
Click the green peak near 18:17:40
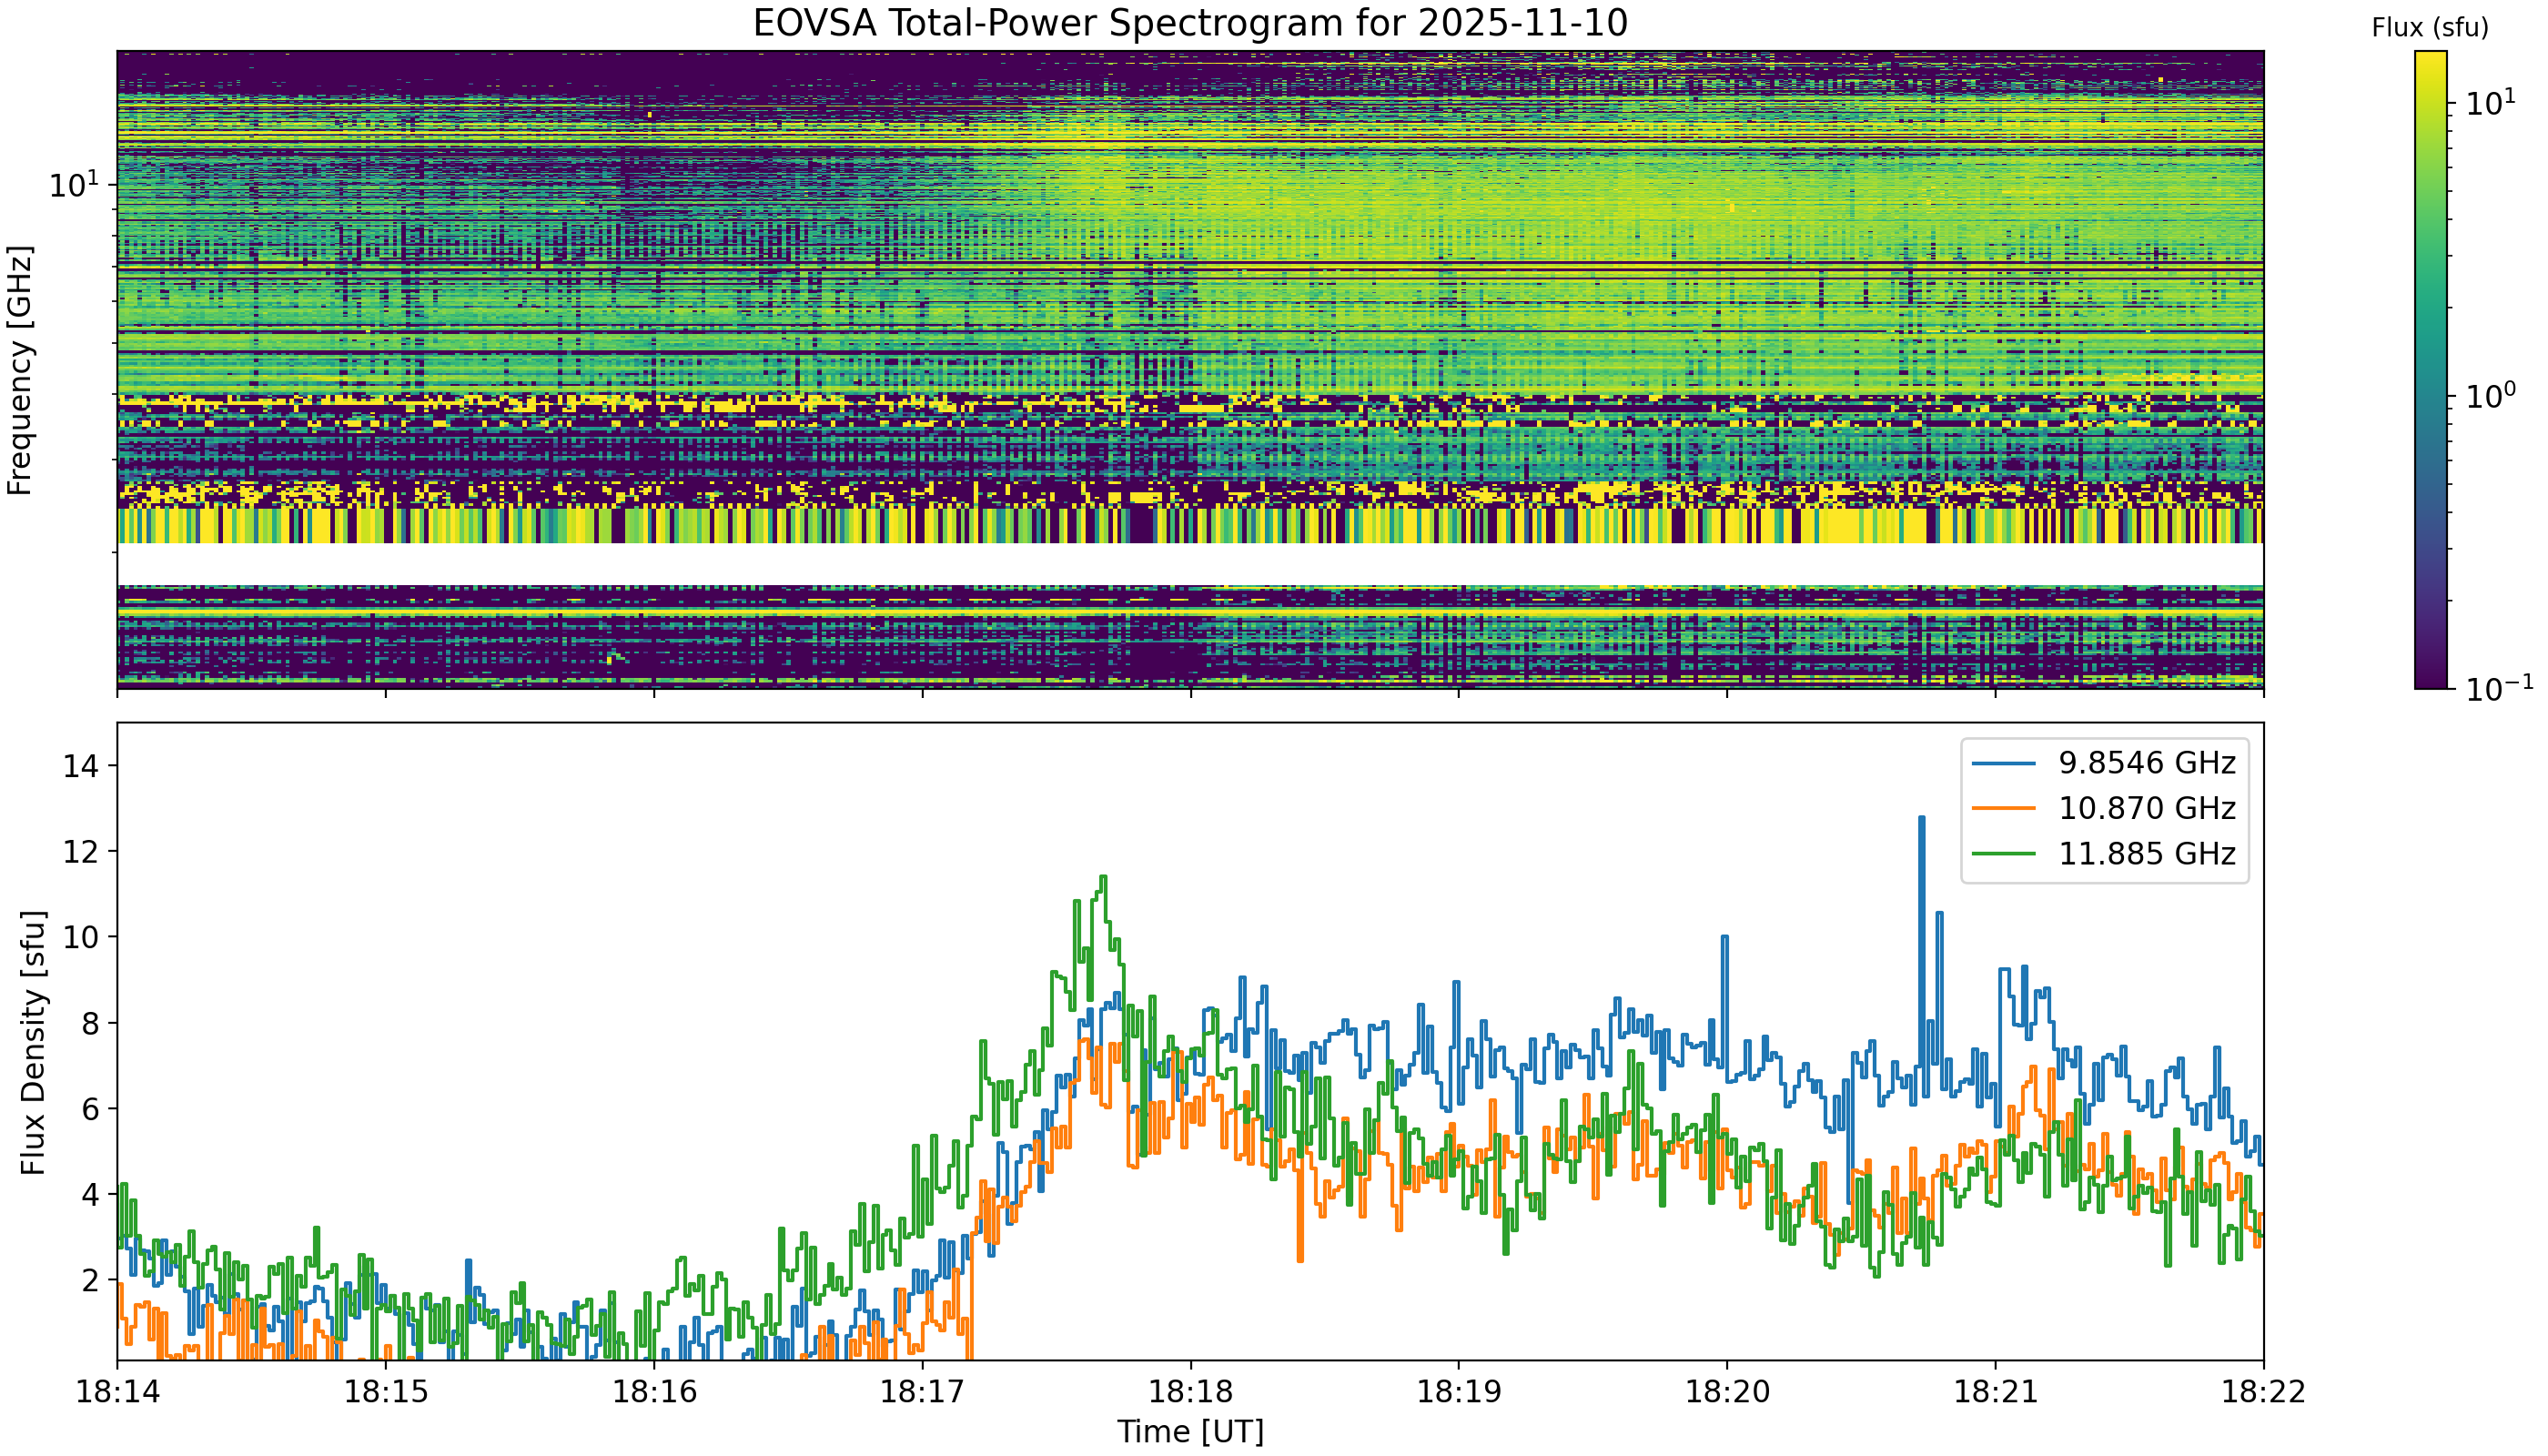[x=1102, y=880]
